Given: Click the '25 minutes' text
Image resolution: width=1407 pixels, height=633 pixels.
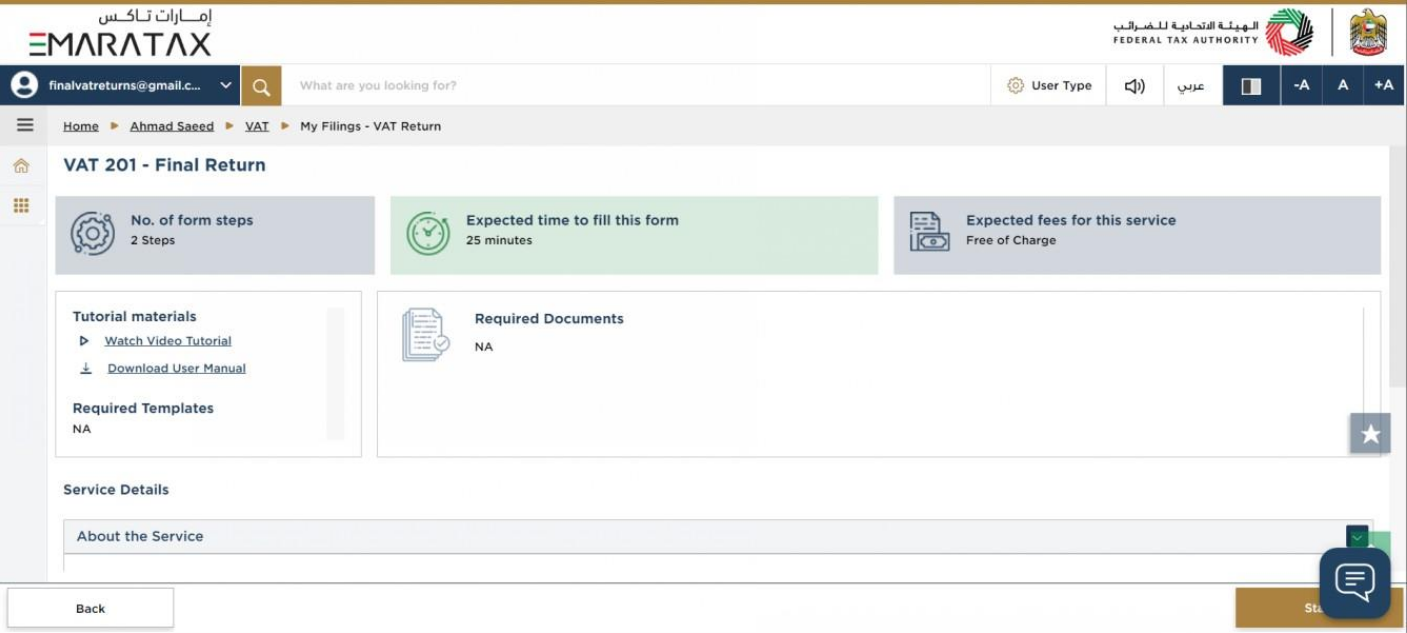Looking at the screenshot, I should coord(499,241).
